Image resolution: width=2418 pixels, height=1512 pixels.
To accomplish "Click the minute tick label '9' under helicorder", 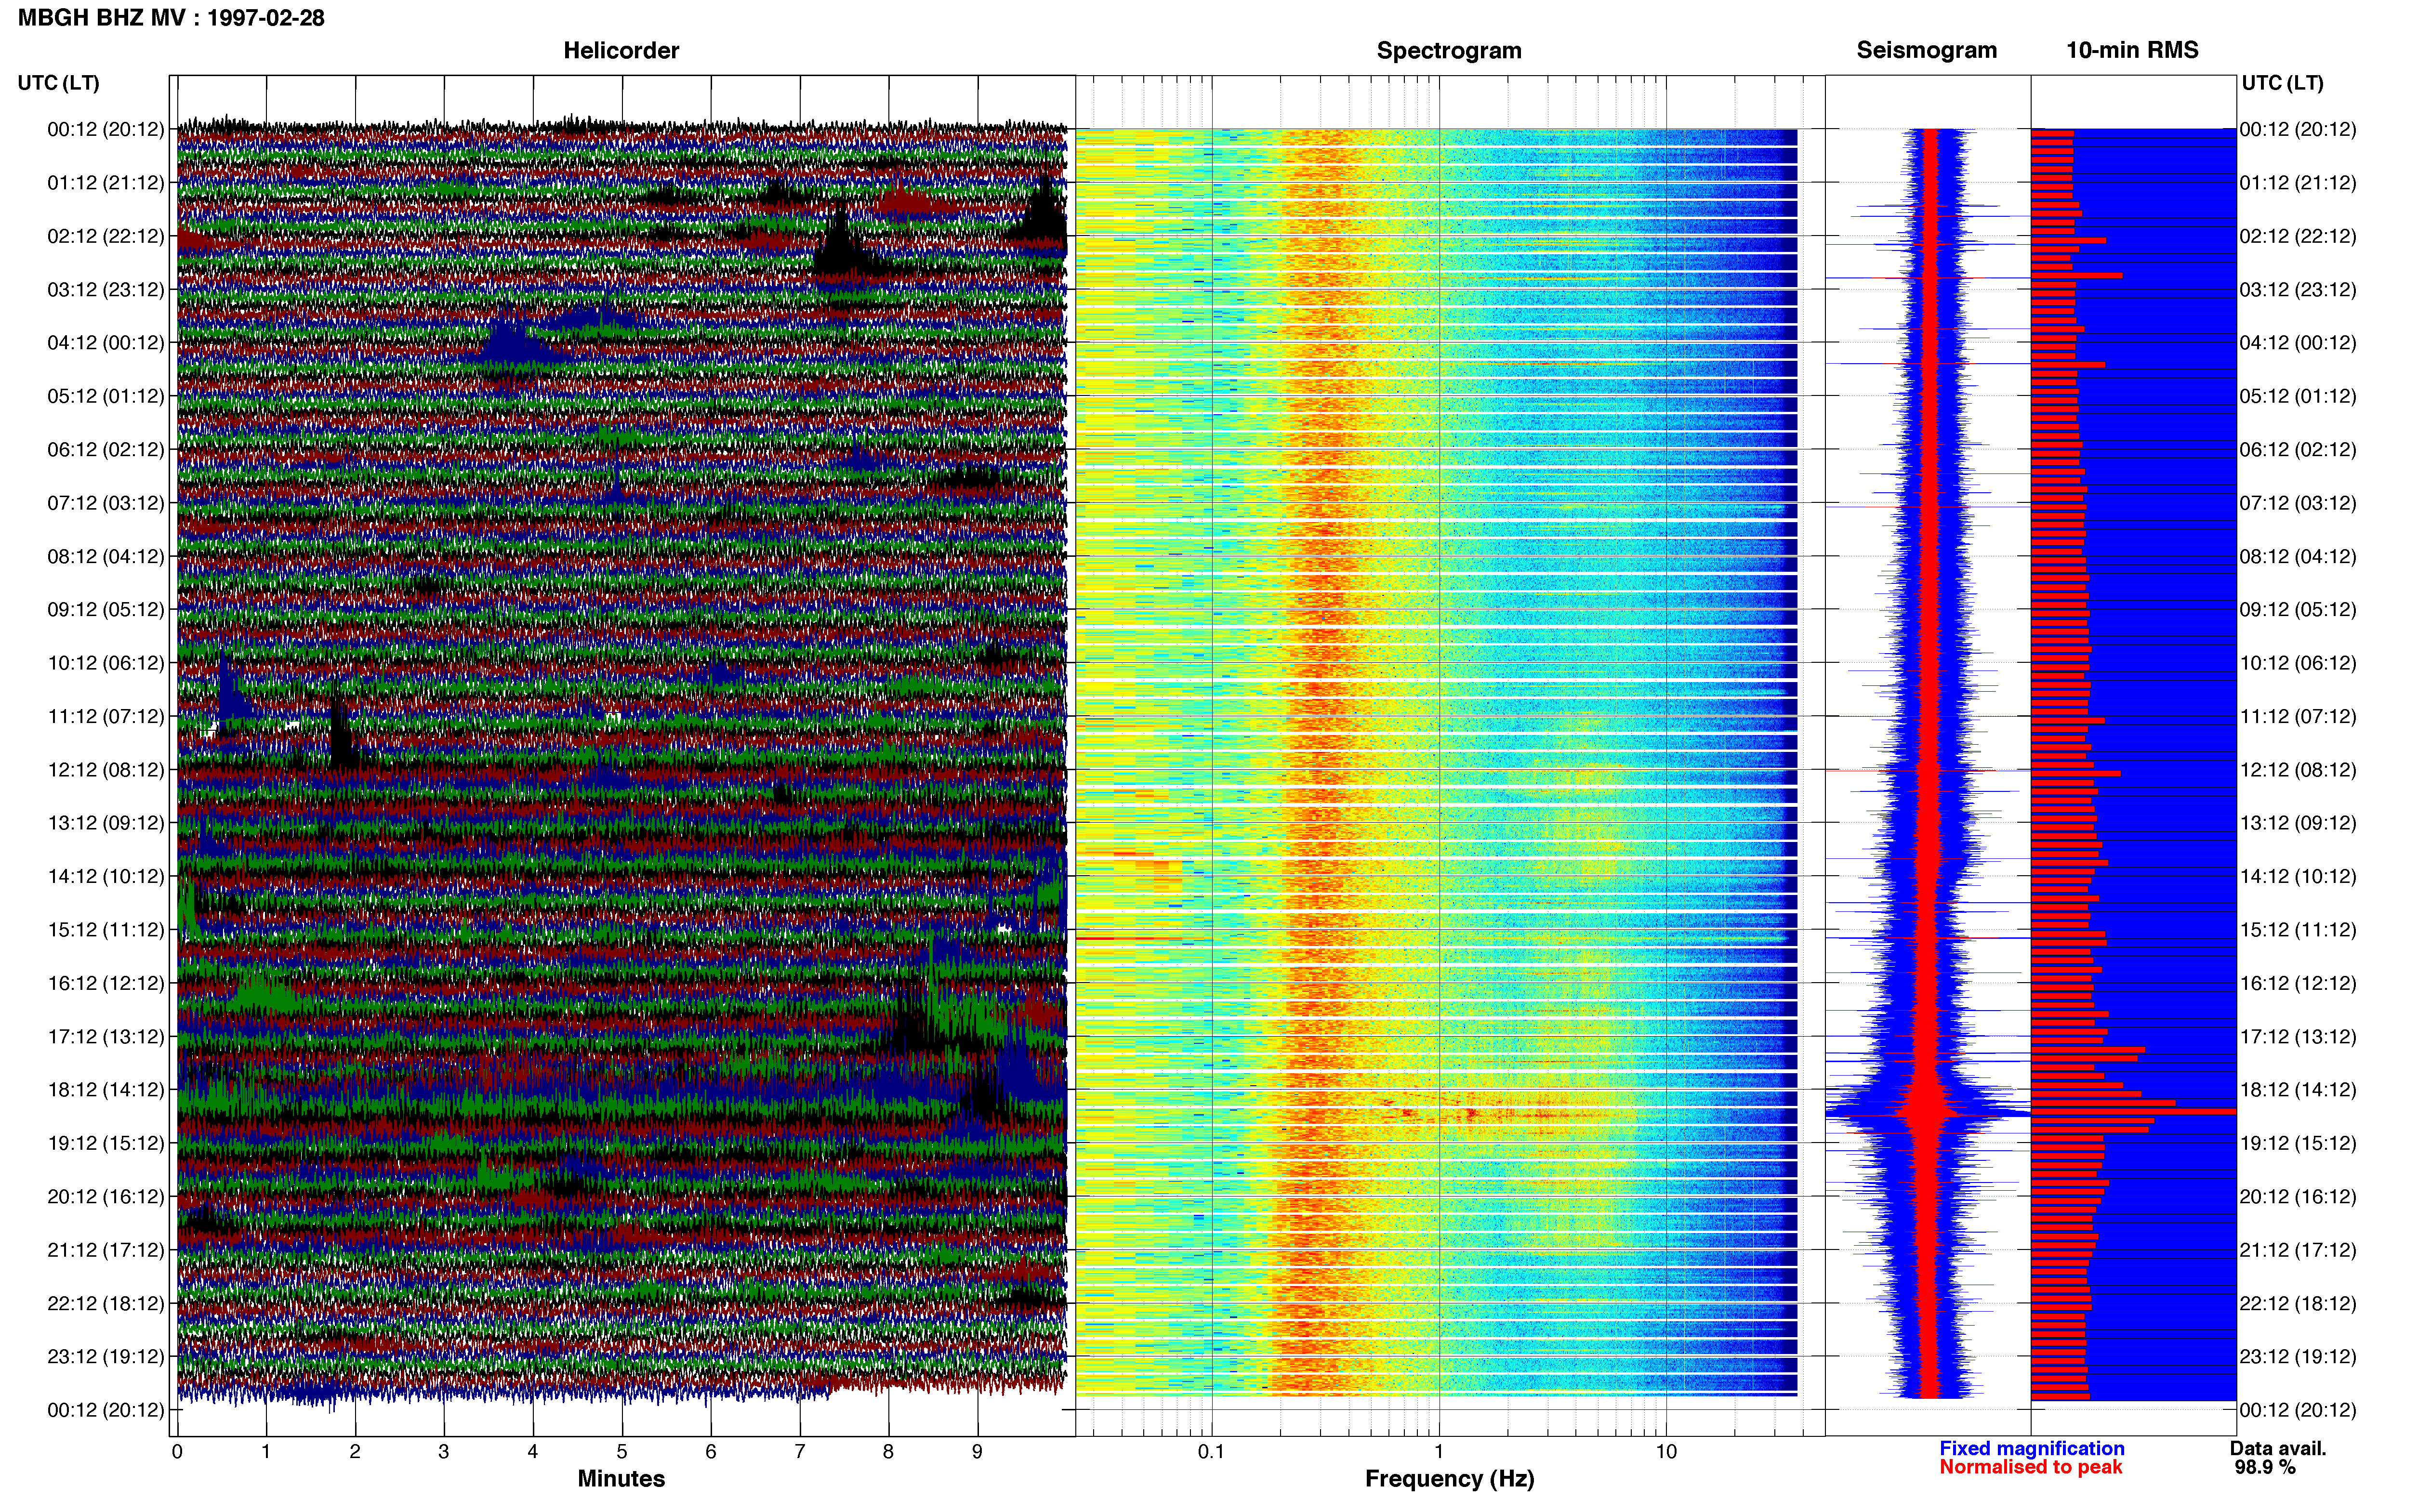I will pos(977,1452).
